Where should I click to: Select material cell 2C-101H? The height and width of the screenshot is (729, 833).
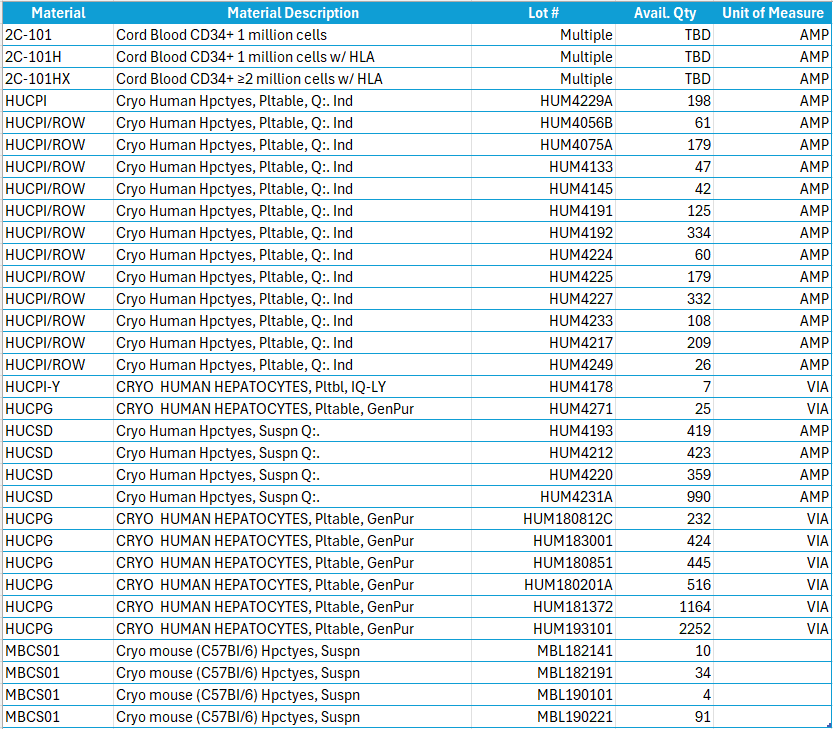(58, 57)
